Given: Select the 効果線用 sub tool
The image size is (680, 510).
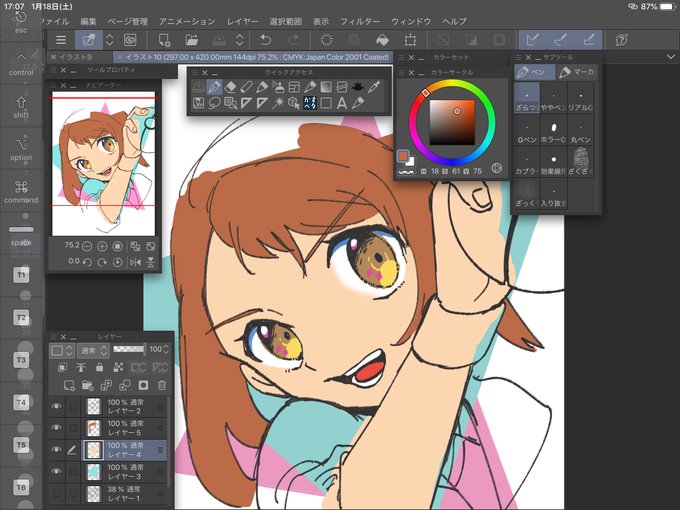Looking at the screenshot, I should point(553,163).
